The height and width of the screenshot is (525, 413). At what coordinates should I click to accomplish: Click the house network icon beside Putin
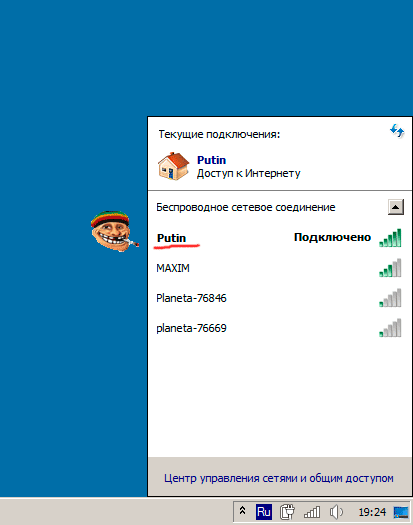174,166
